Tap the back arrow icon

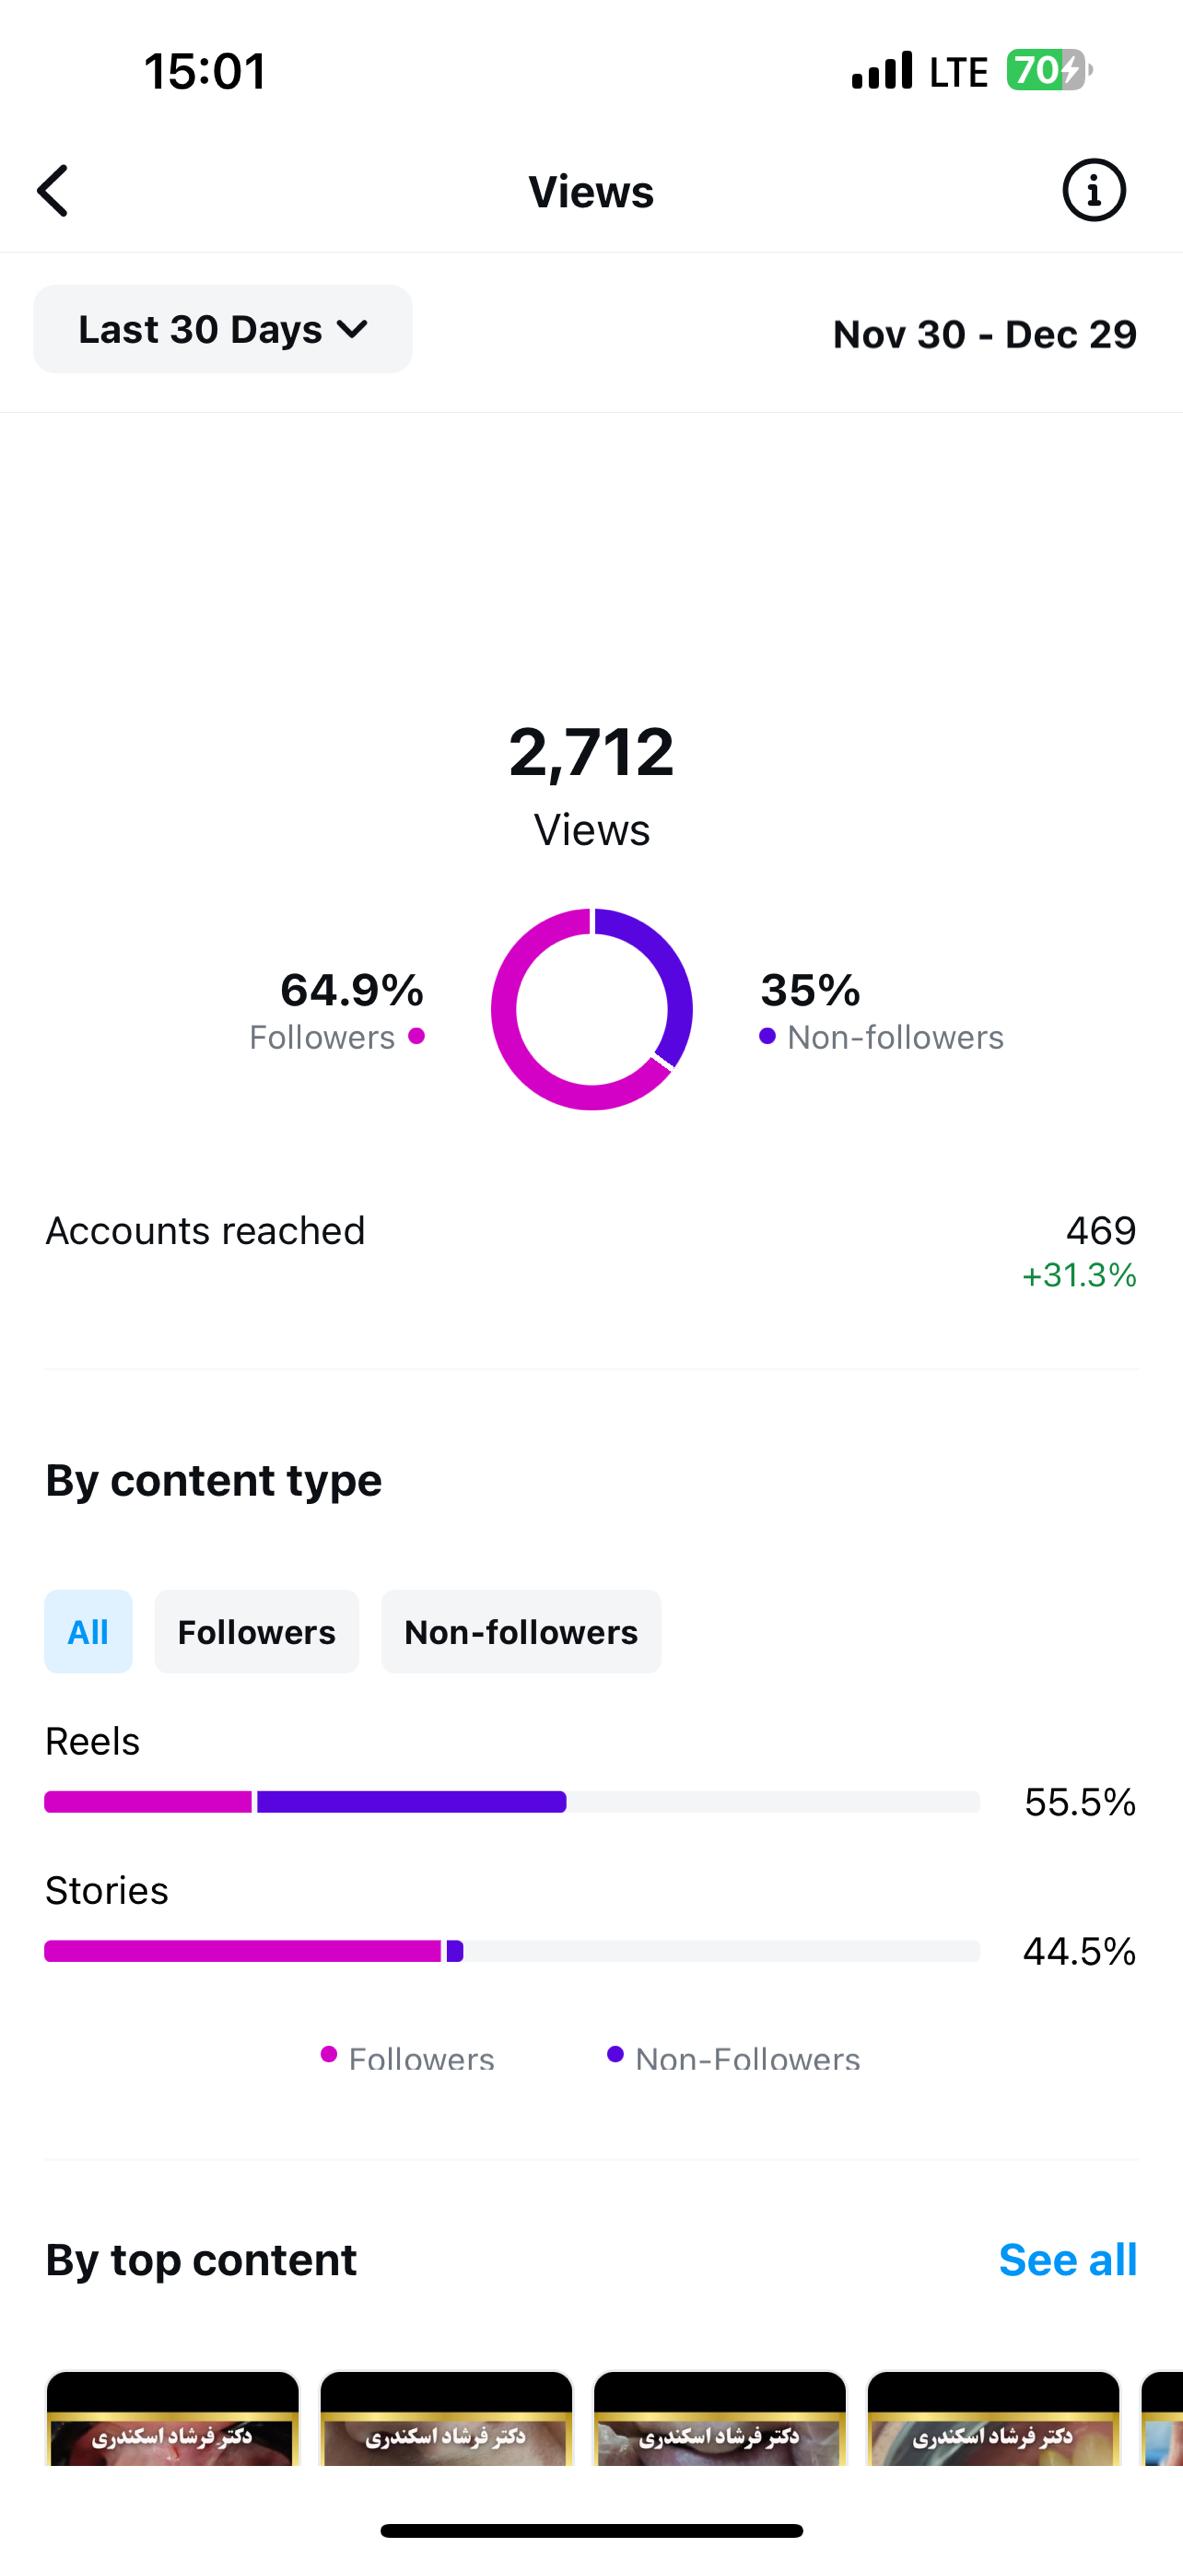(53, 191)
